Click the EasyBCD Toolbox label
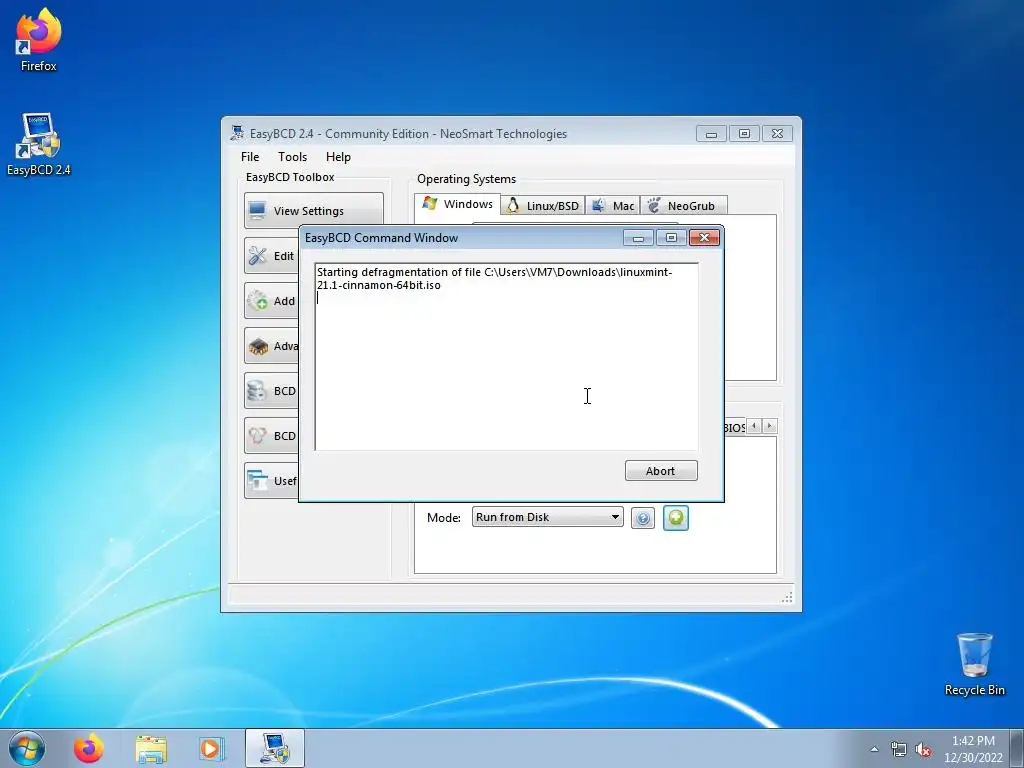1024x768 pixels. coord(290,177)
